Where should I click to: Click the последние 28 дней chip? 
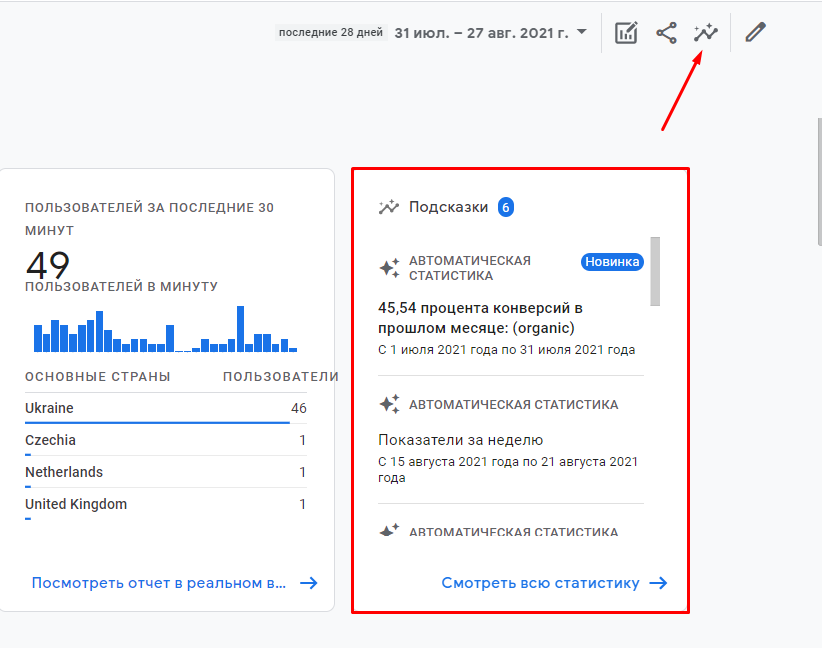pos(330,33)
